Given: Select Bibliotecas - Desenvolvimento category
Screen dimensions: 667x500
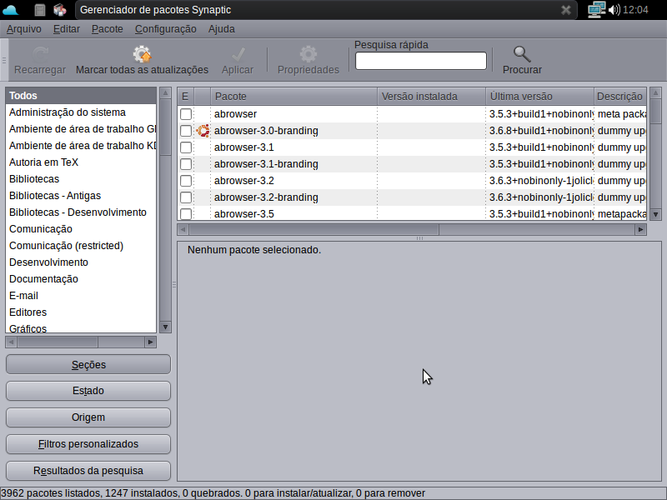Looking at the screenshot, I should point(81,212).
